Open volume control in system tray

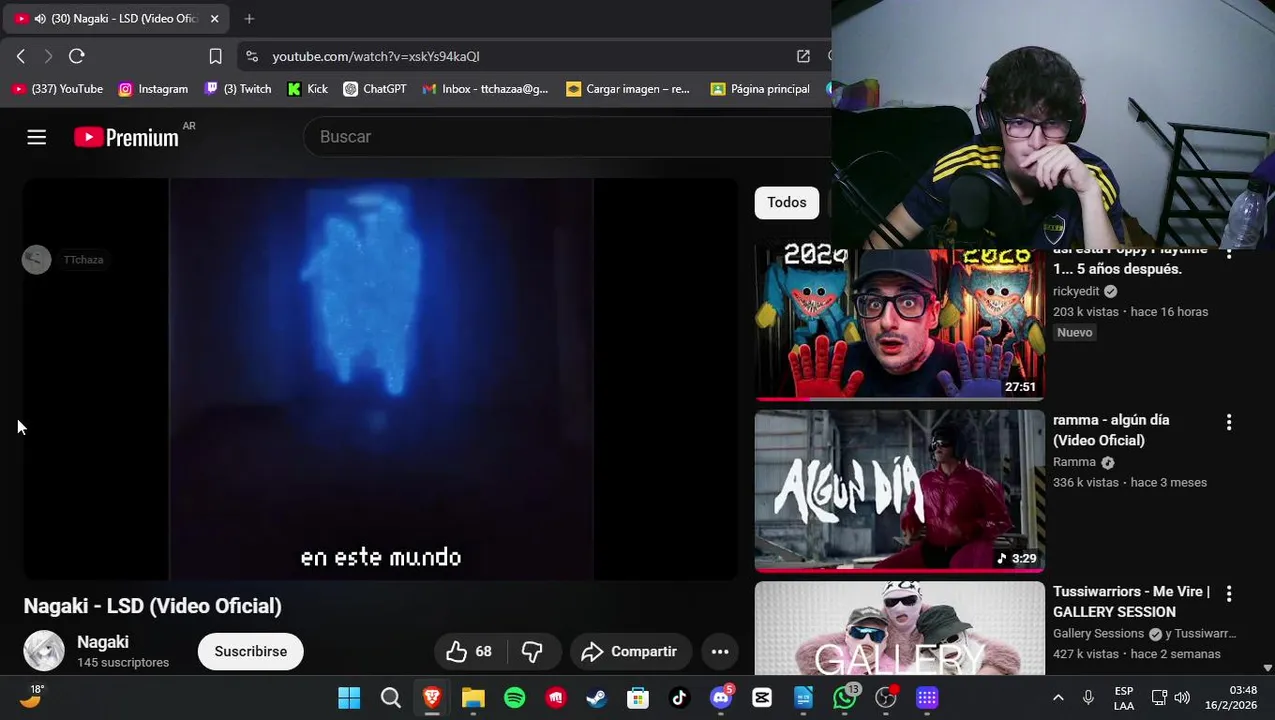click(x=1182, y=698)
